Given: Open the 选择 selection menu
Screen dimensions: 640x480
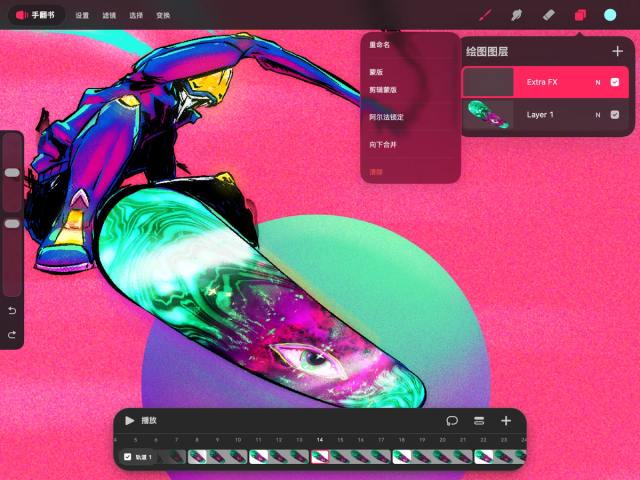Looking at the screenshot, I should coord(136,16).
